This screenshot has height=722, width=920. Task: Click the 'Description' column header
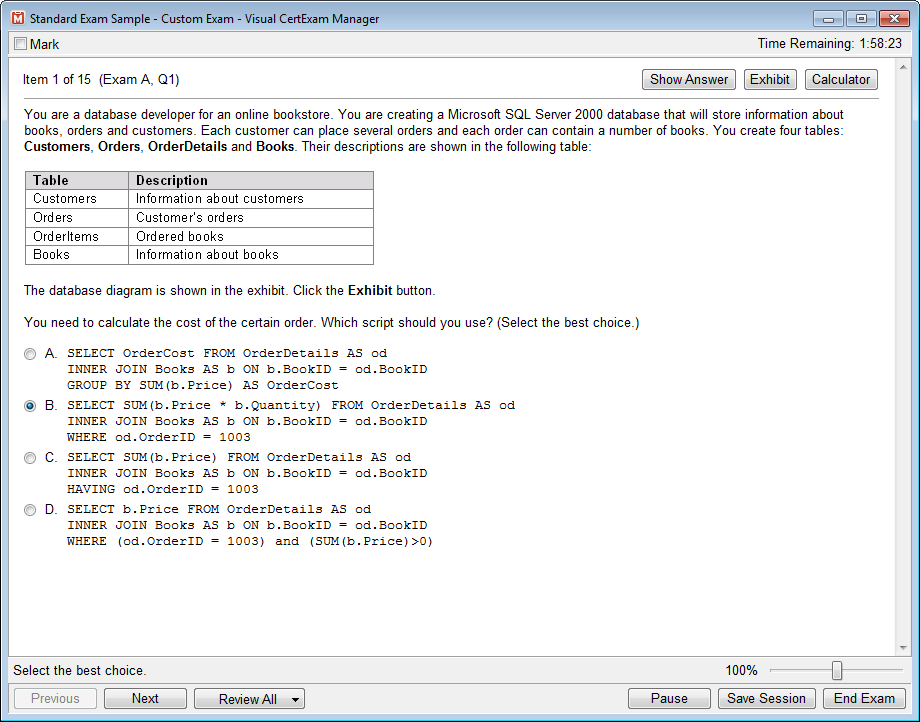tap(251, 181)
